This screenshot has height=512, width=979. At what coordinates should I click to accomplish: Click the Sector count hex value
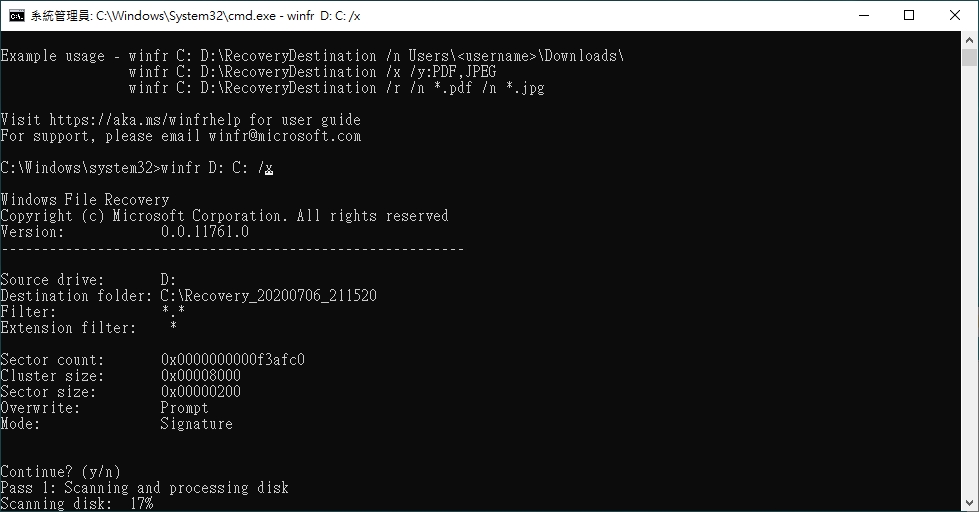click(x=232, y=360)
